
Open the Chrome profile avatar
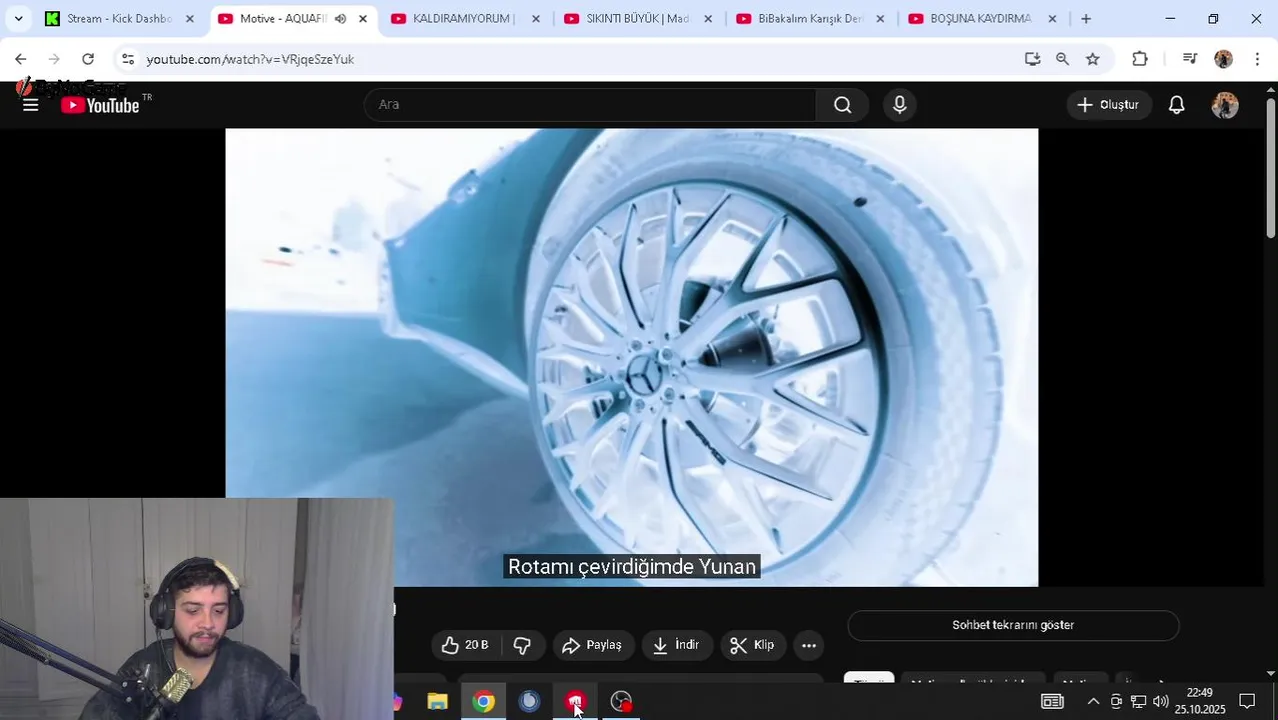coord(1224,59)
